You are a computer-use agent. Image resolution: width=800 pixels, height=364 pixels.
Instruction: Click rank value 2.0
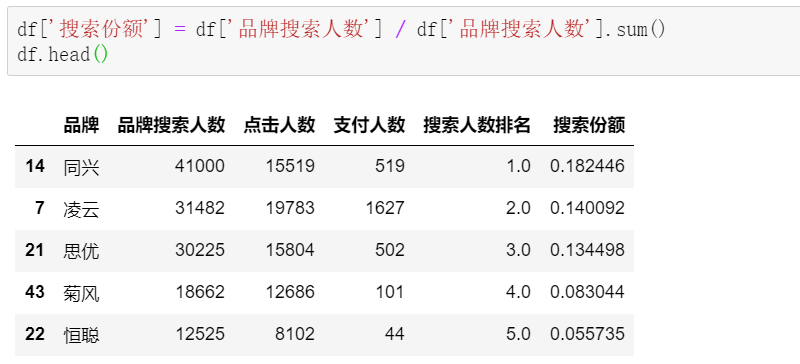point(518,208)
